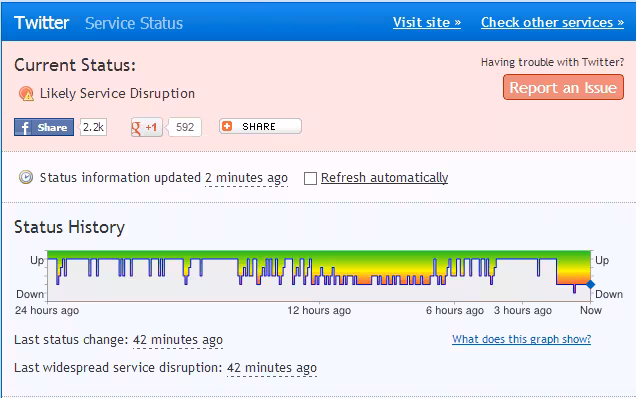
Task: Click the Refresh automatically link text
Action: 385,178
